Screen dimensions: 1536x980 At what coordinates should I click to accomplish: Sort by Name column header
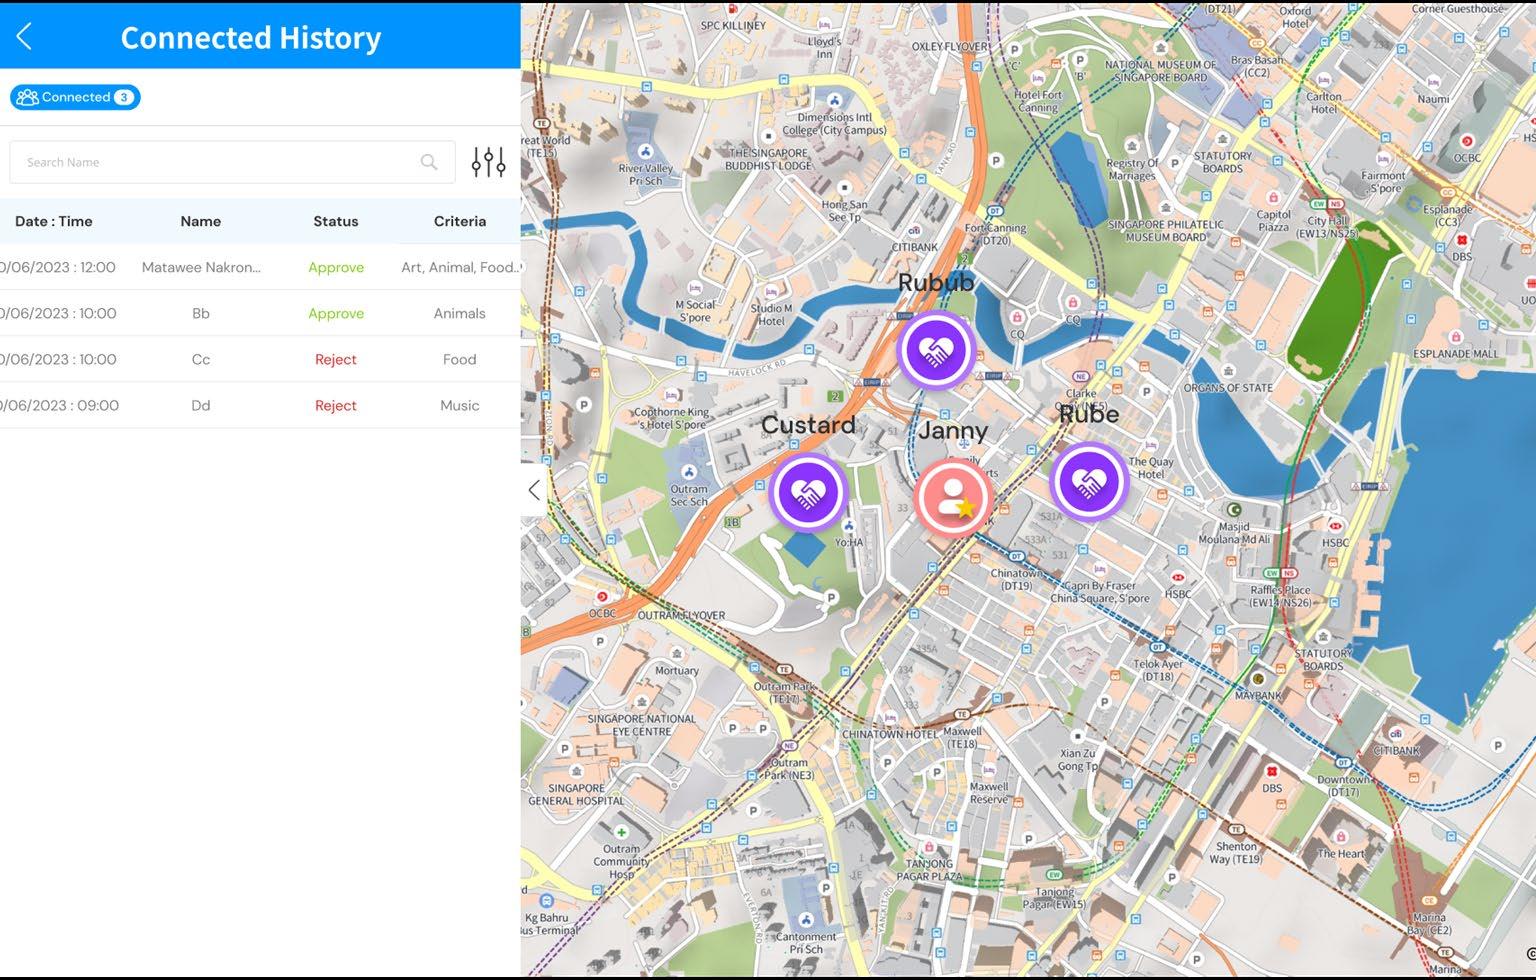[201, 221]
